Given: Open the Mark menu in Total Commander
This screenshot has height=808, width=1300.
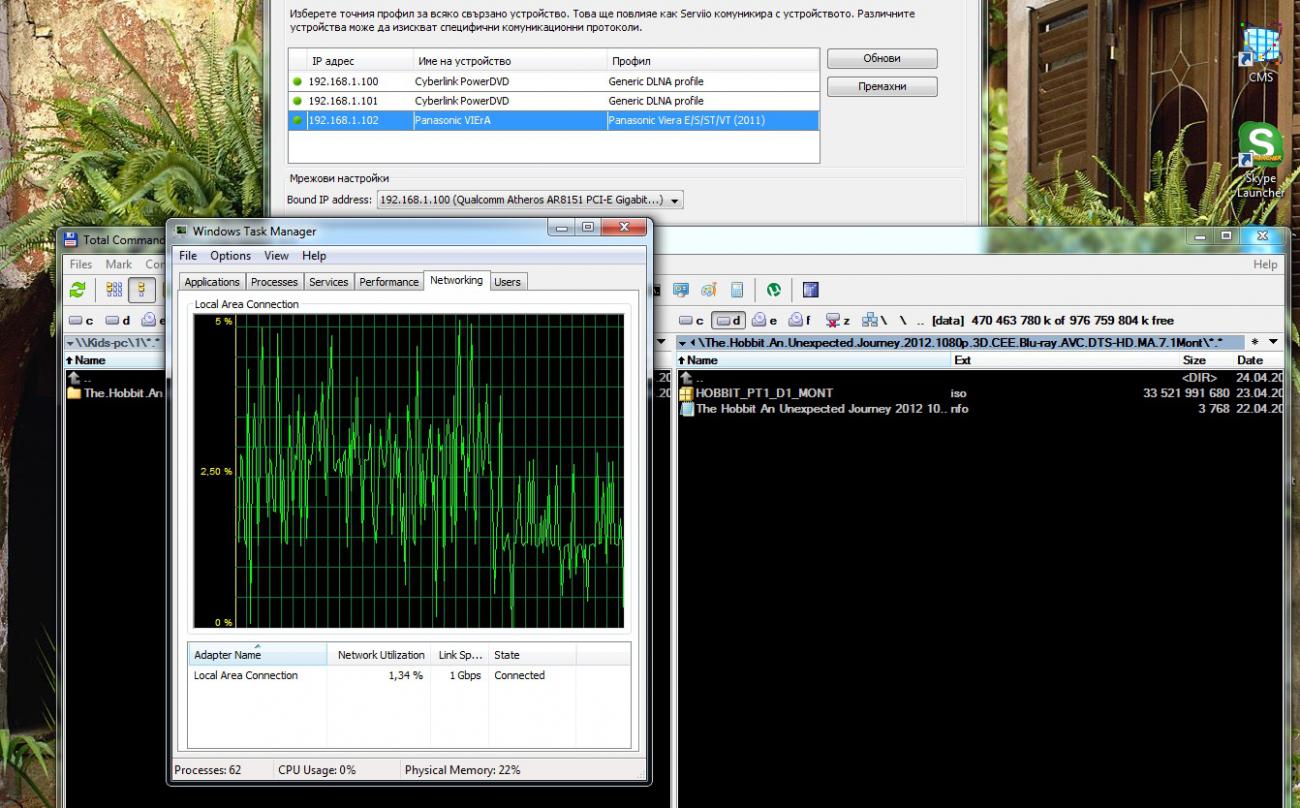Looking at the screenshot, I should [119, 264].
